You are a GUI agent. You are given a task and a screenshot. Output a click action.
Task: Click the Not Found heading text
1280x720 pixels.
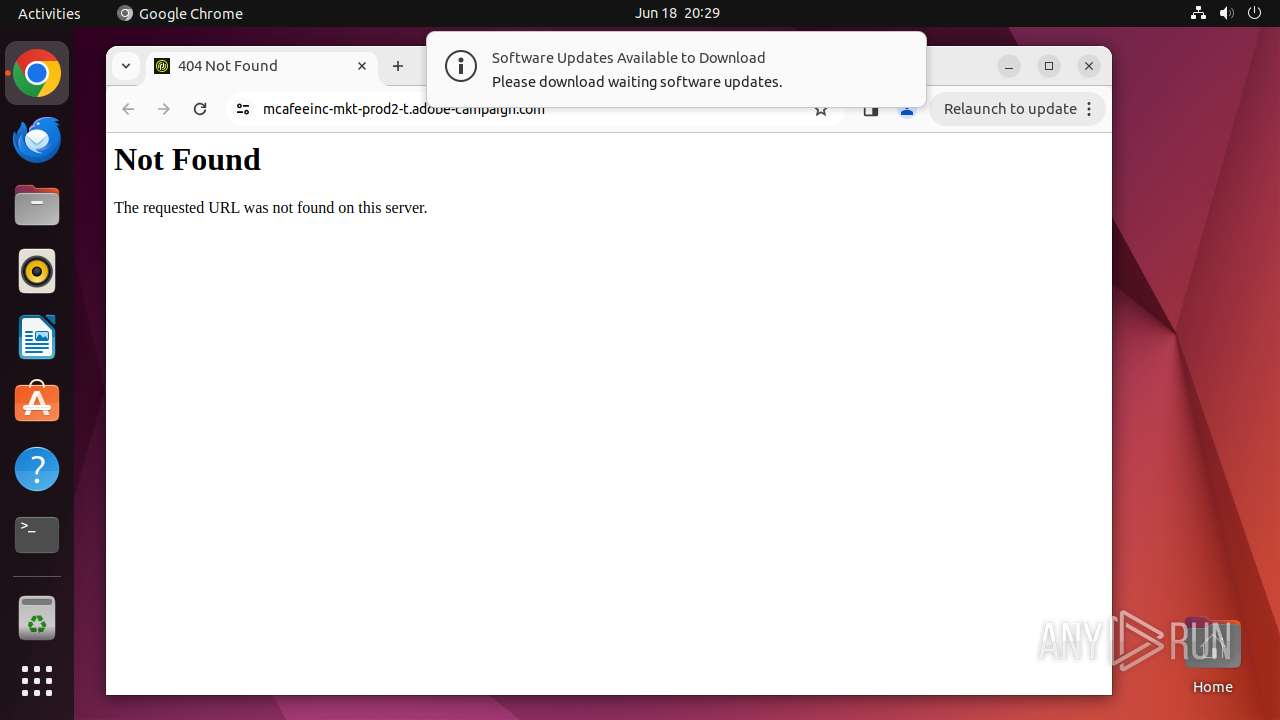point(187,159)
